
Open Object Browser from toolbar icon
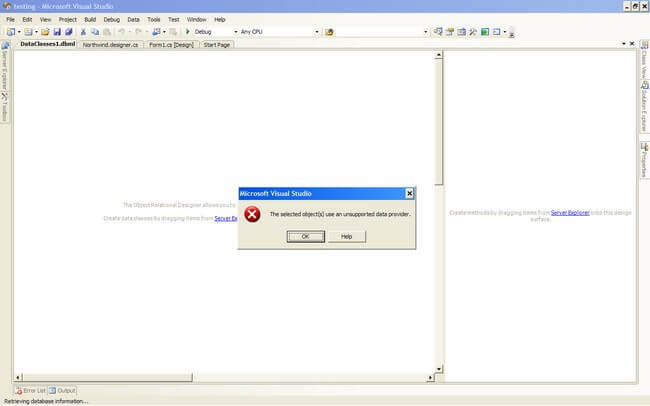tap(461, 32)
